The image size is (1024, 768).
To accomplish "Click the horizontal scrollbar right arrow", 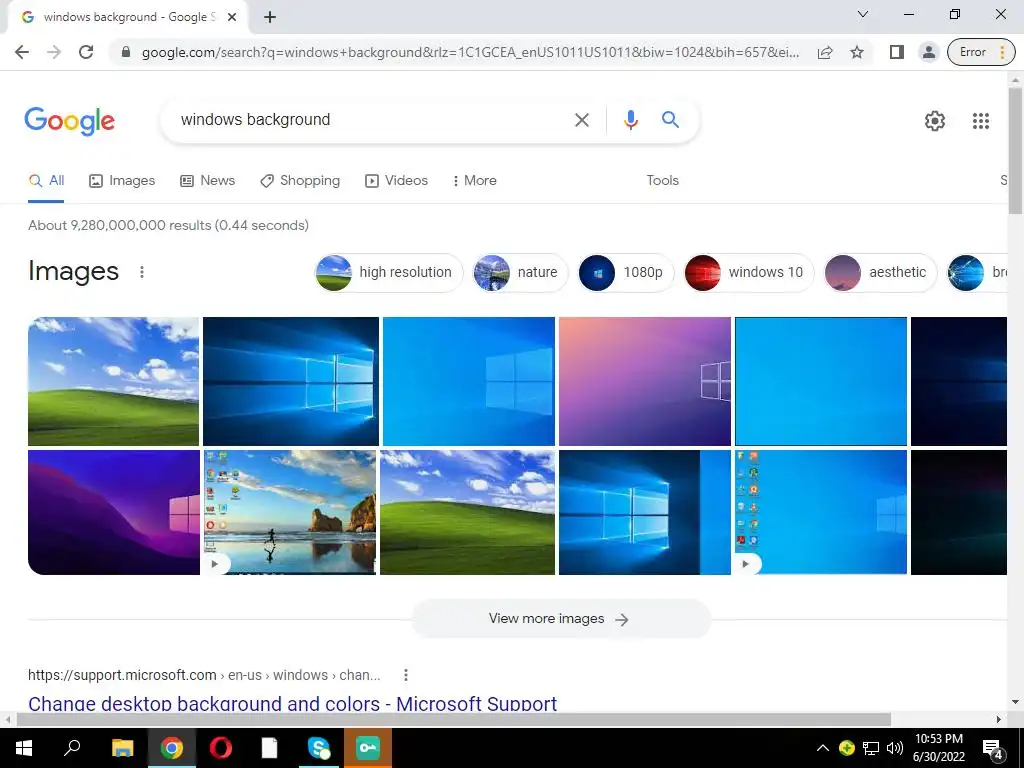I will 999,719.
